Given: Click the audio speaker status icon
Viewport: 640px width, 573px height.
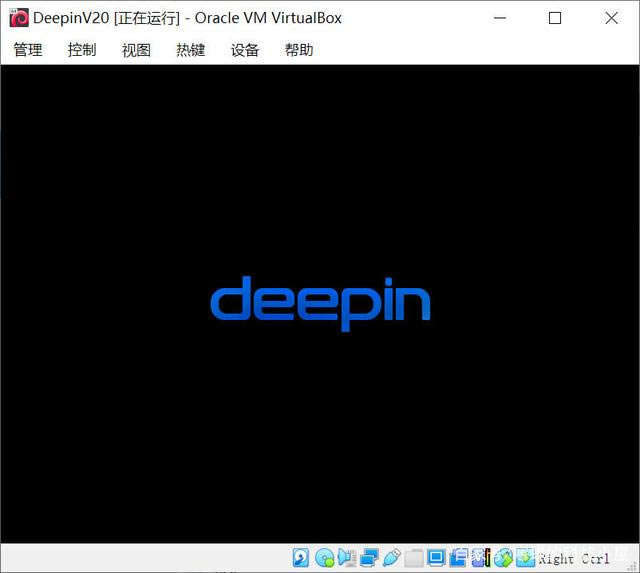Looking at the screenshot, I should (347, 558).
